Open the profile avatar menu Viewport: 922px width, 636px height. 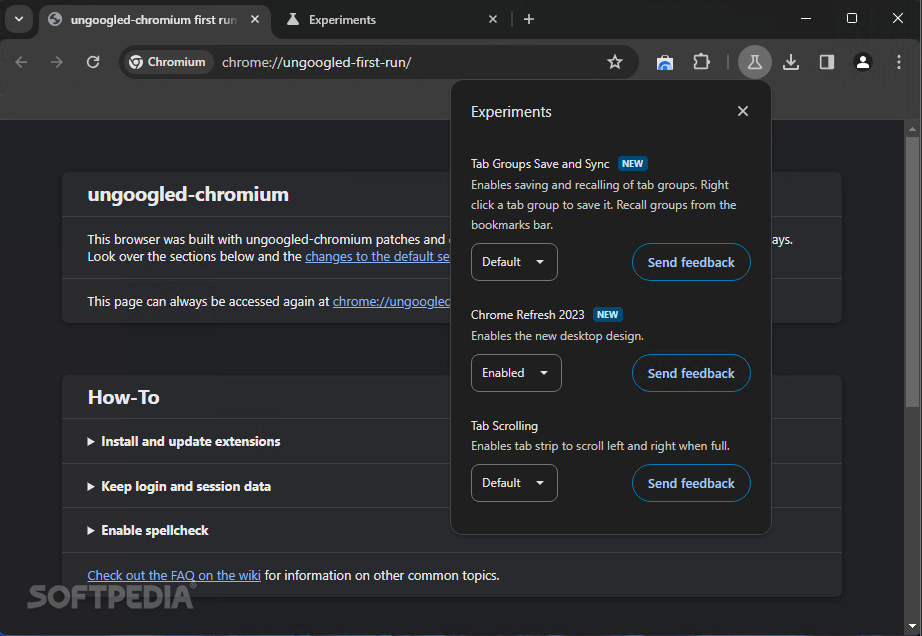863,62
